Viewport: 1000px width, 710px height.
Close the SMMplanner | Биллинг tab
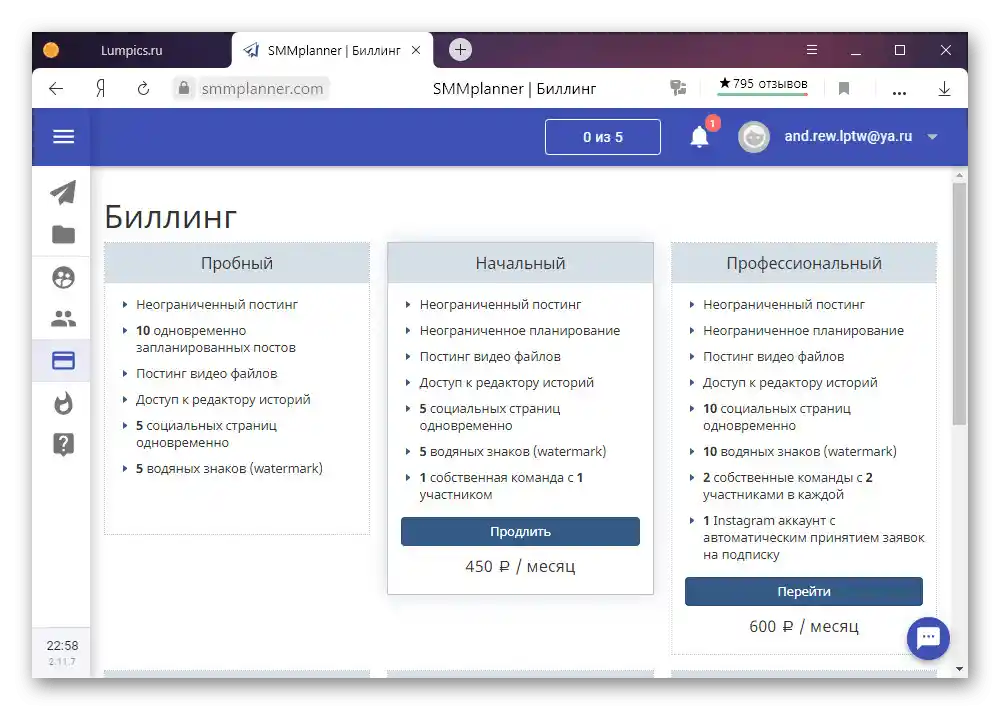[416, 50]
